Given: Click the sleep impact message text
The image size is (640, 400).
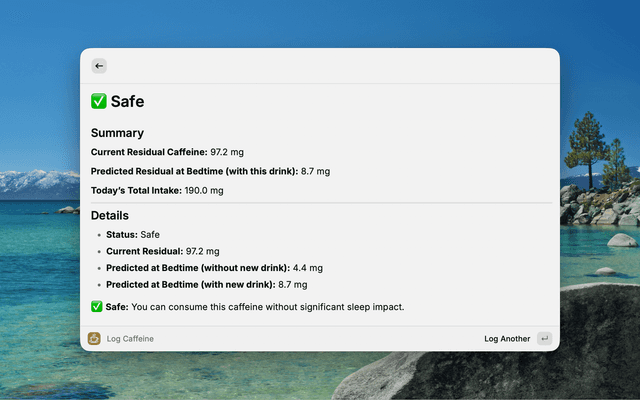Looking at the screenshot, I should [x=267, y=307].
